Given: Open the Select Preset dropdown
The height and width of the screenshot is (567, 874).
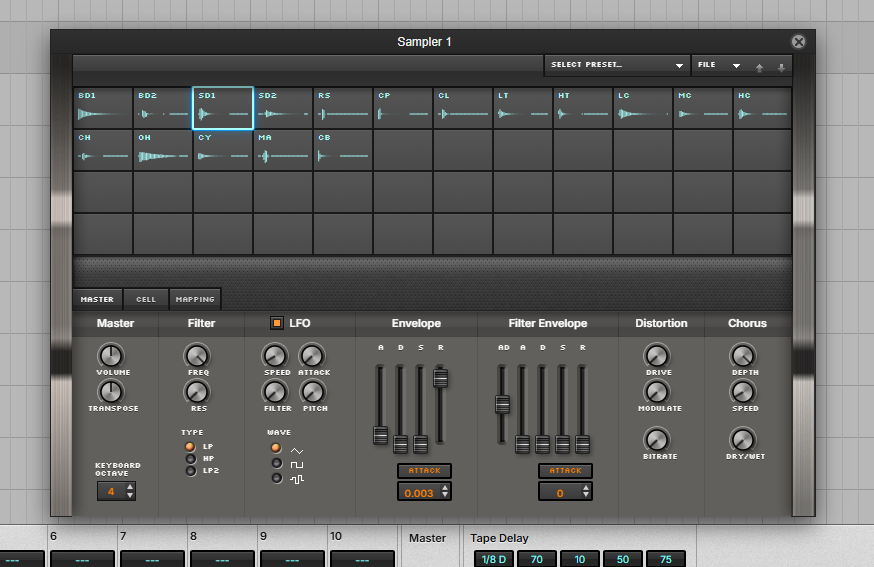Looking at the screenshot, I should point(616,65).
